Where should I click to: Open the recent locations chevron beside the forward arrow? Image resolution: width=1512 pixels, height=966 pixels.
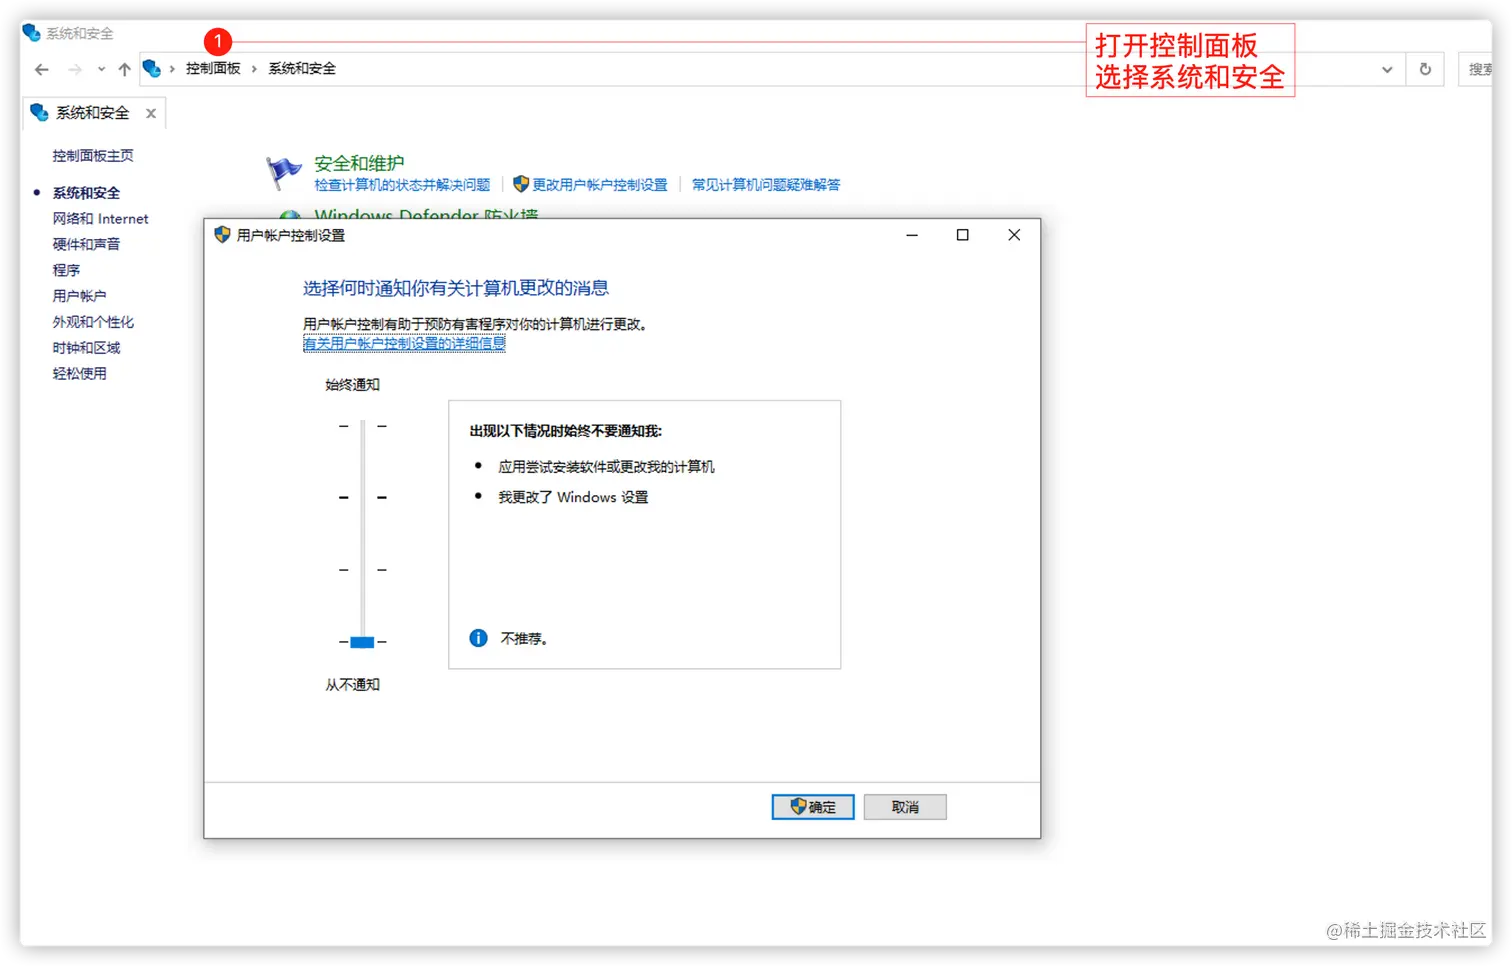point(100,69)
